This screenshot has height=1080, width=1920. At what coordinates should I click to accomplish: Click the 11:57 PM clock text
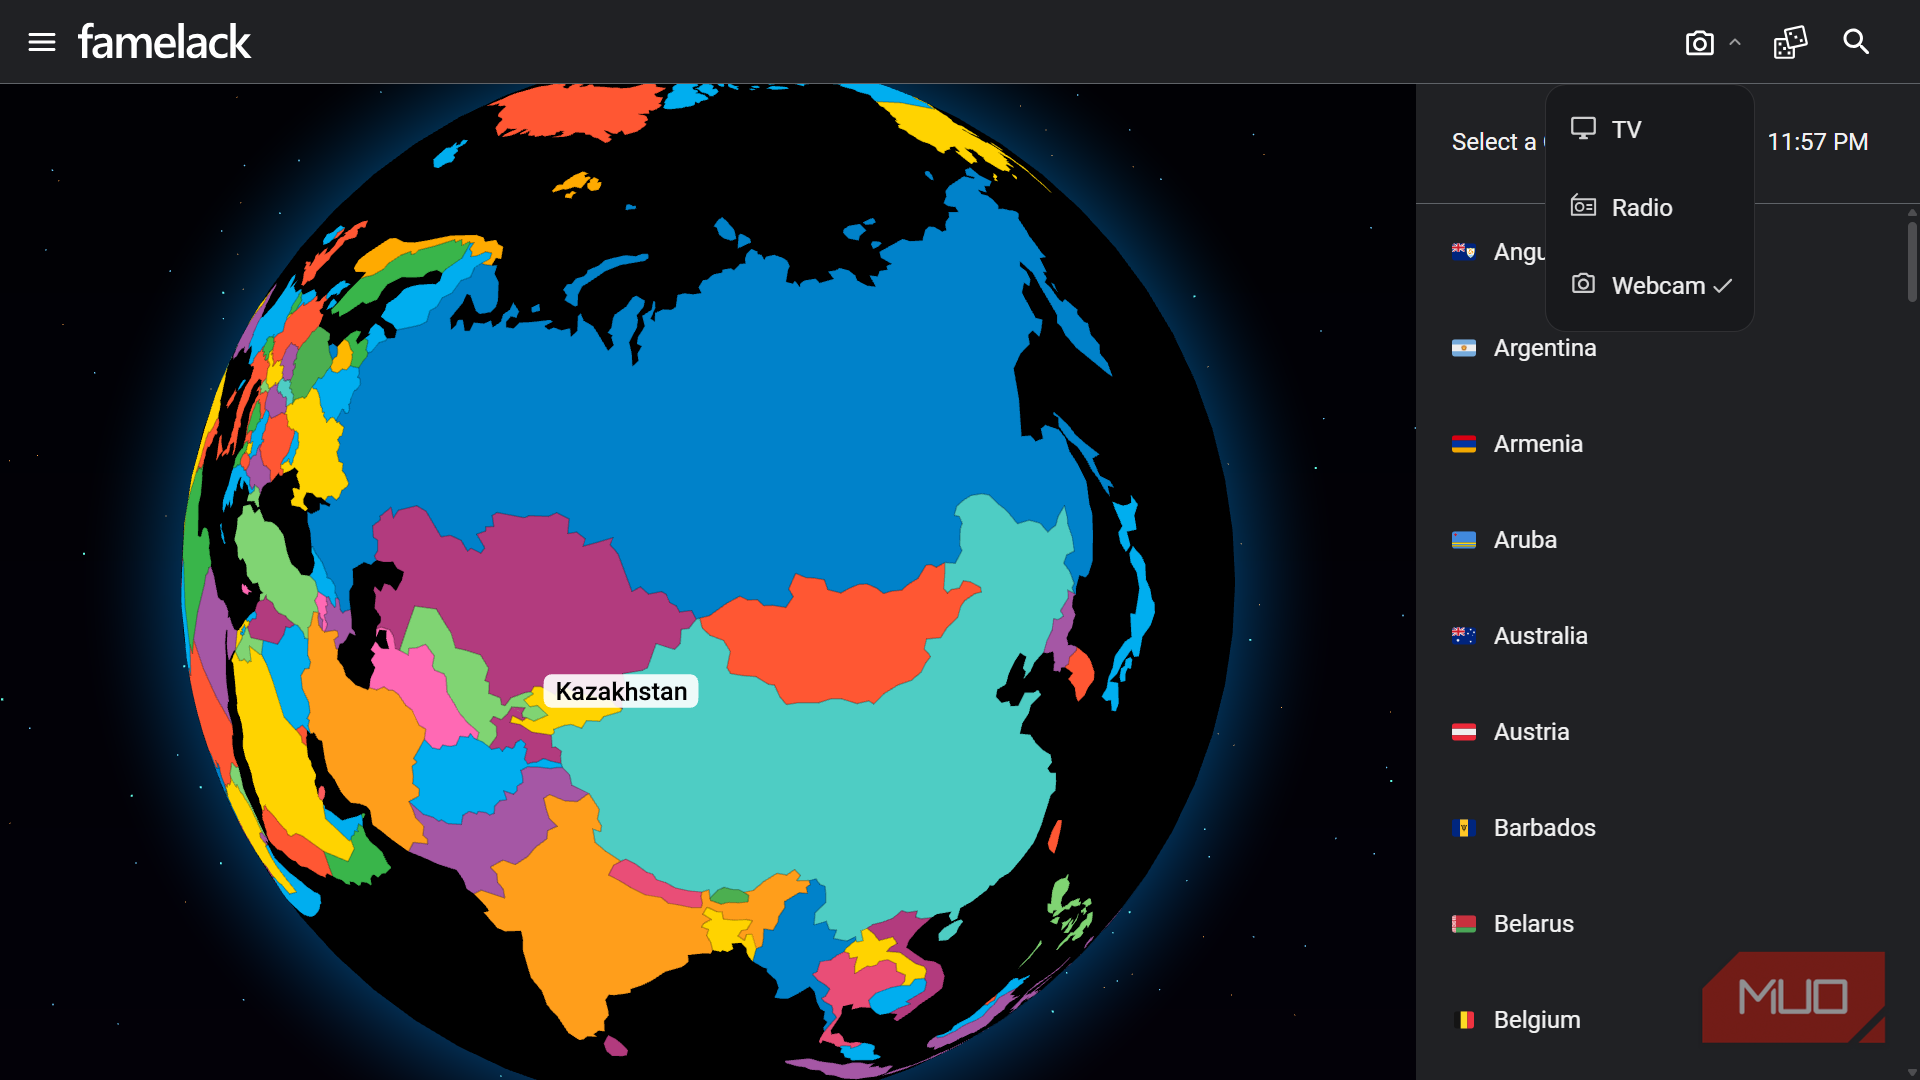click(x=1818, y=142)
